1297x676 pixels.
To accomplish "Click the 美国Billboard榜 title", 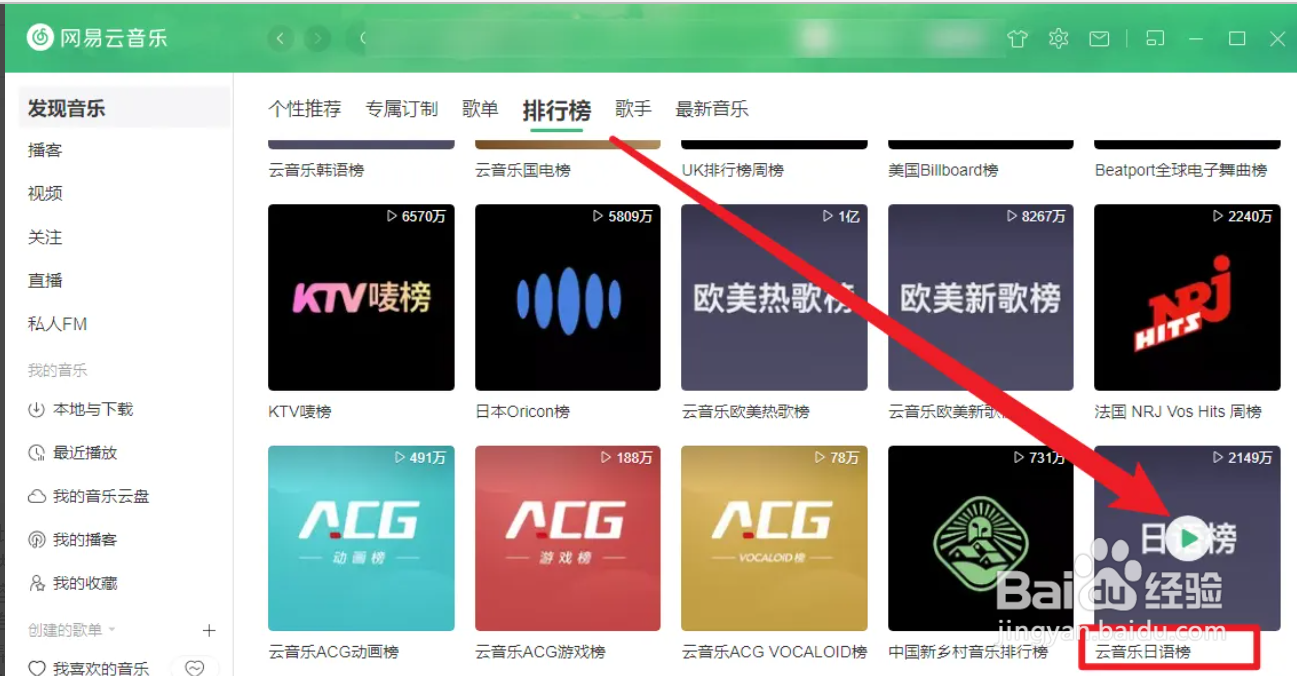I will coord(943,171).
